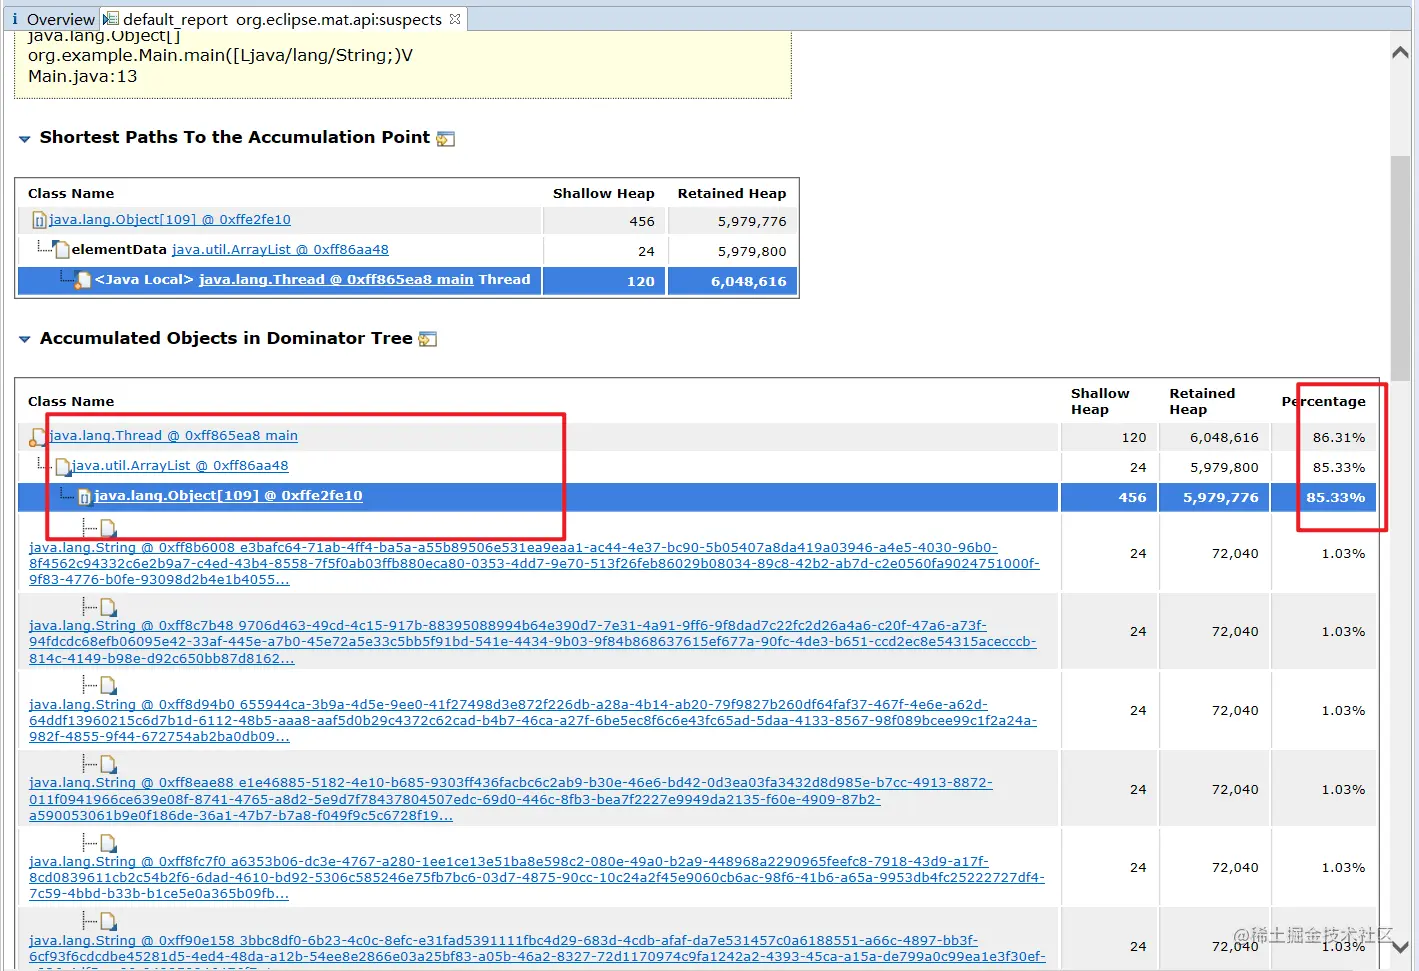The width and height of the screenshot is (1419, 971).
Task: Click 85.33% in the highlighted Object[109] row
Action: pyautogui.click(x=1335, y=498)
